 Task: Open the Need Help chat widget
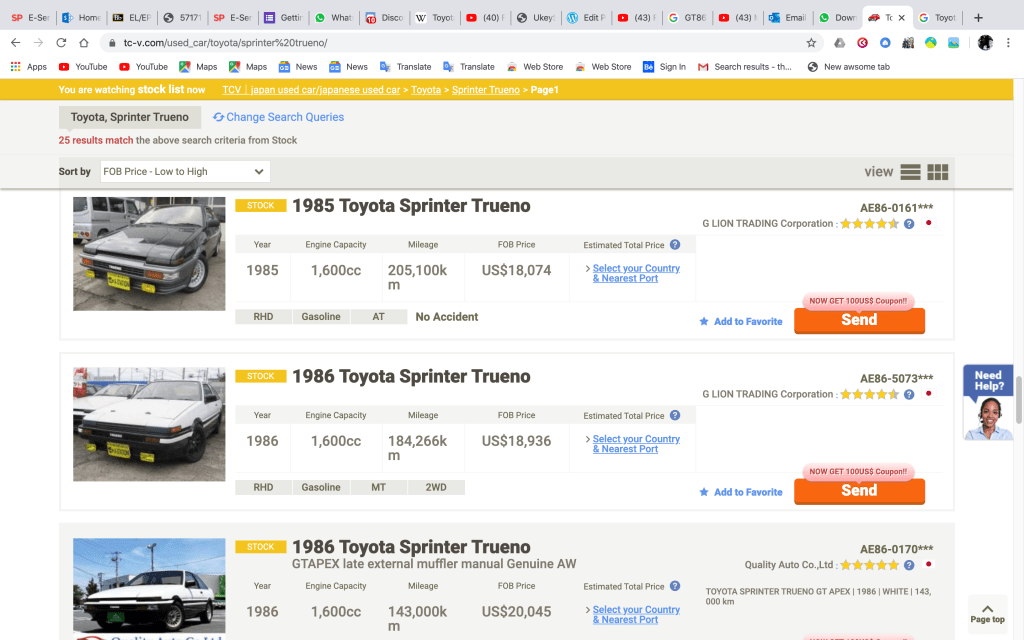point(987,402)
